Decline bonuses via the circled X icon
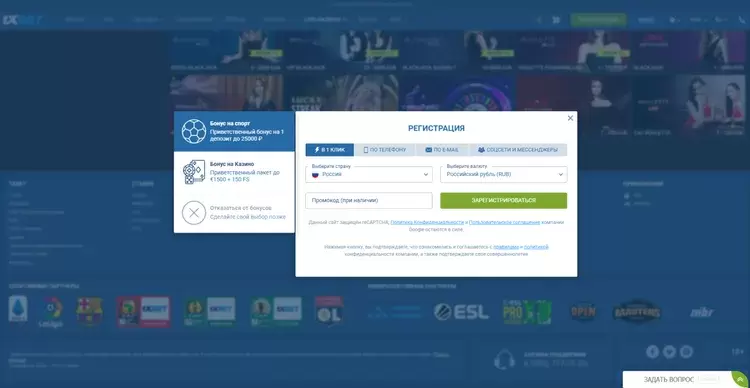750x388 pixels. pyautogui.click(x=194, y=213)
